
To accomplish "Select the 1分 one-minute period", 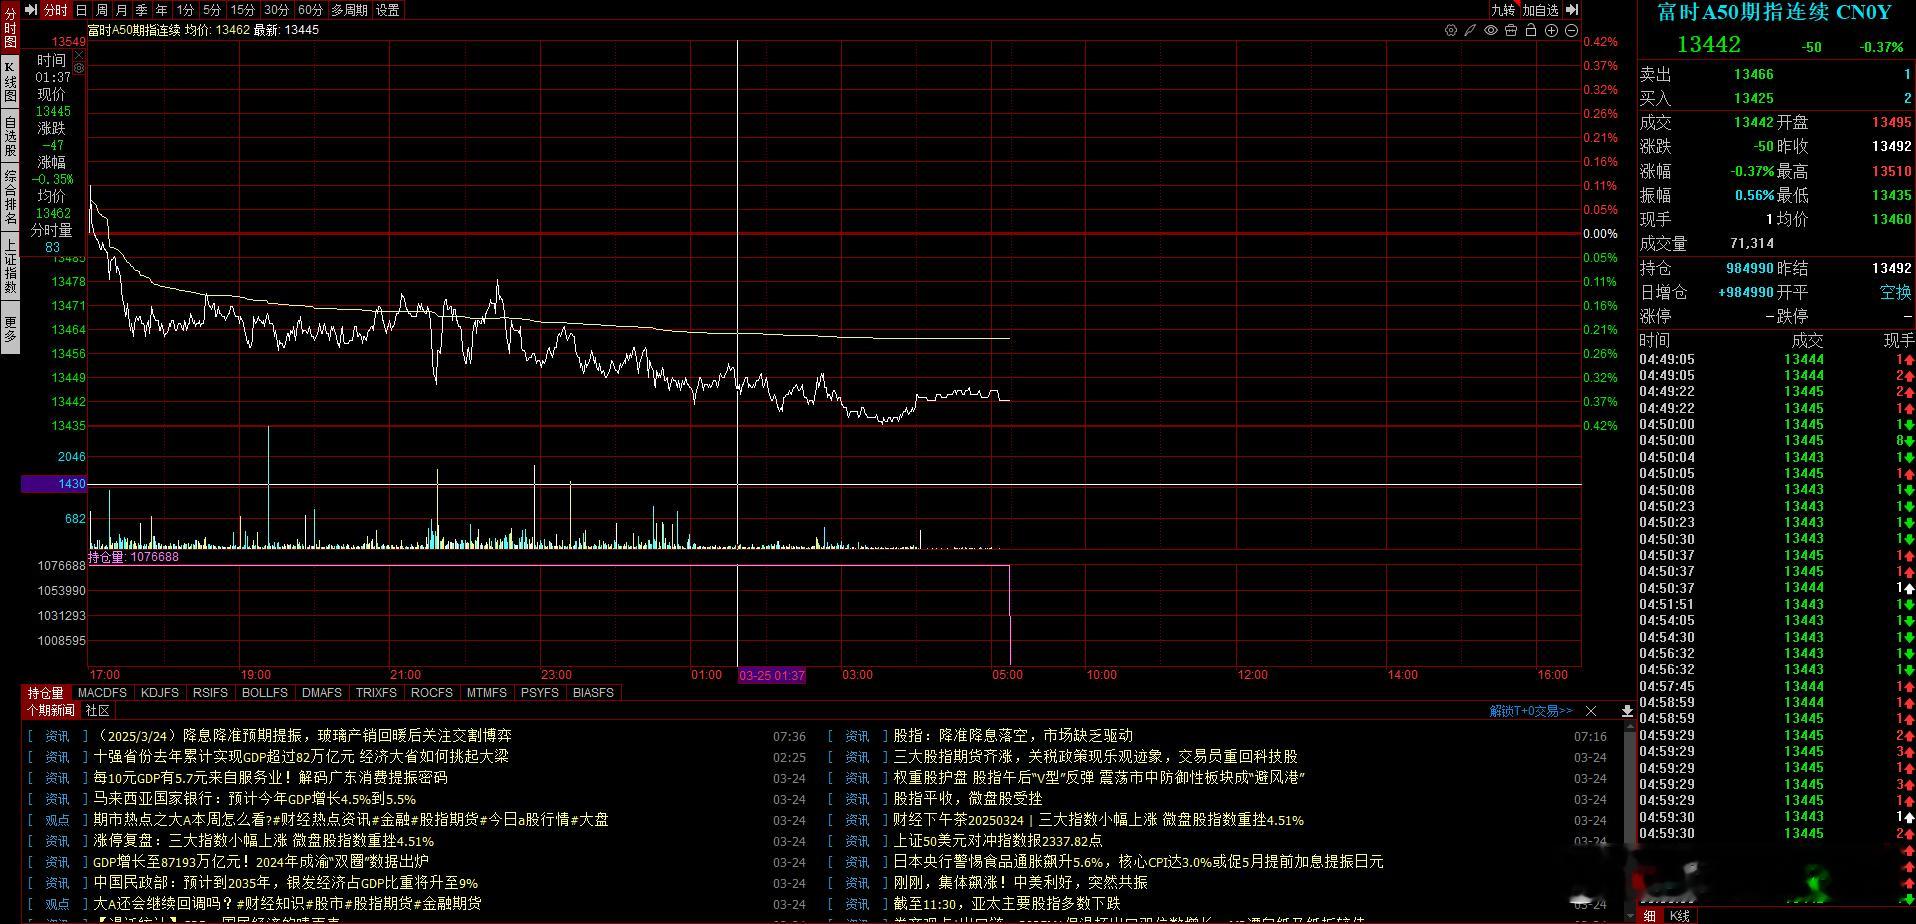I will [x=186, y=10].
